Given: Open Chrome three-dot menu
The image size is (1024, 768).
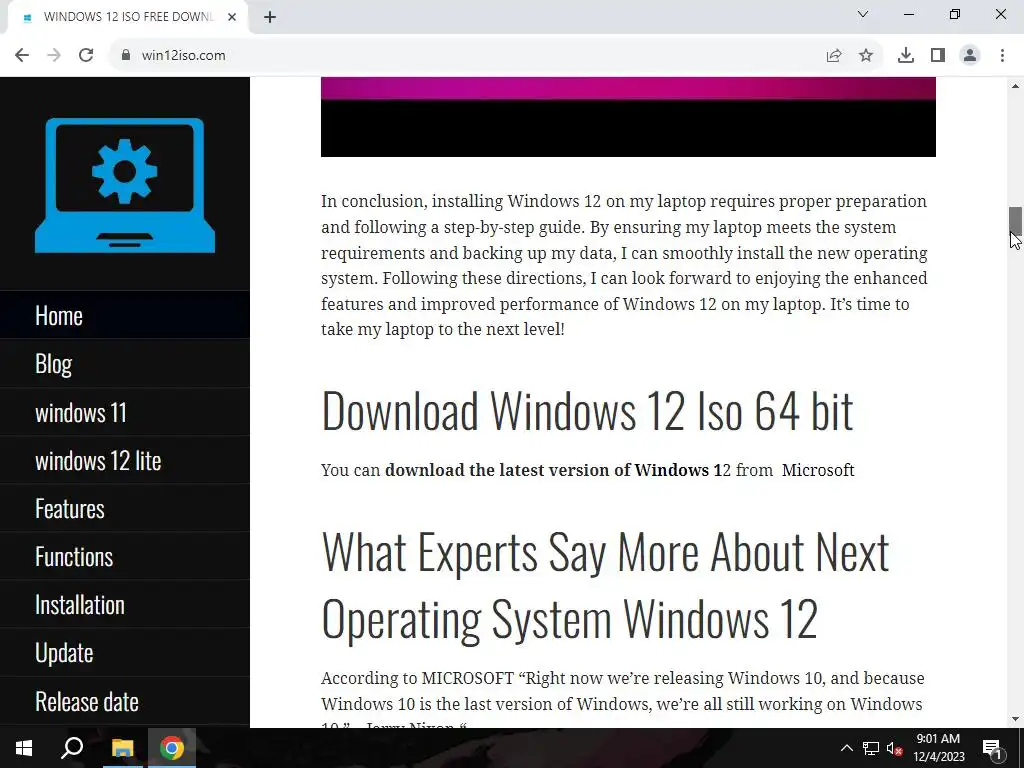Looking at the screenshot, I should click(1002, 56).
